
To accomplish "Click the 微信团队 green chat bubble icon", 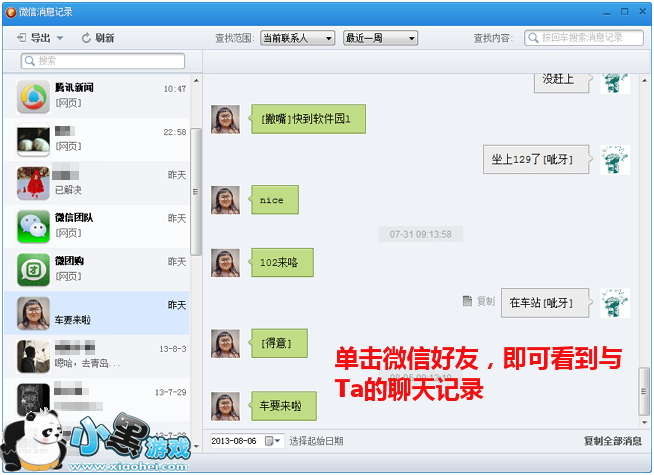I will (x=33, y=226).
